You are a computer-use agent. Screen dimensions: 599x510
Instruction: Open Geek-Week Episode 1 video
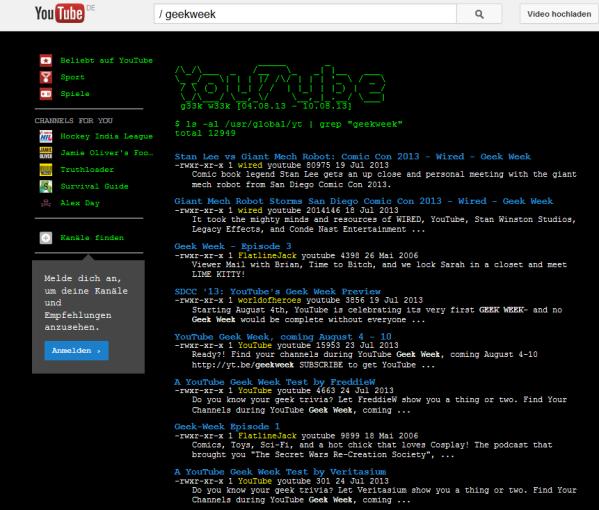click(x=227, y=426)
